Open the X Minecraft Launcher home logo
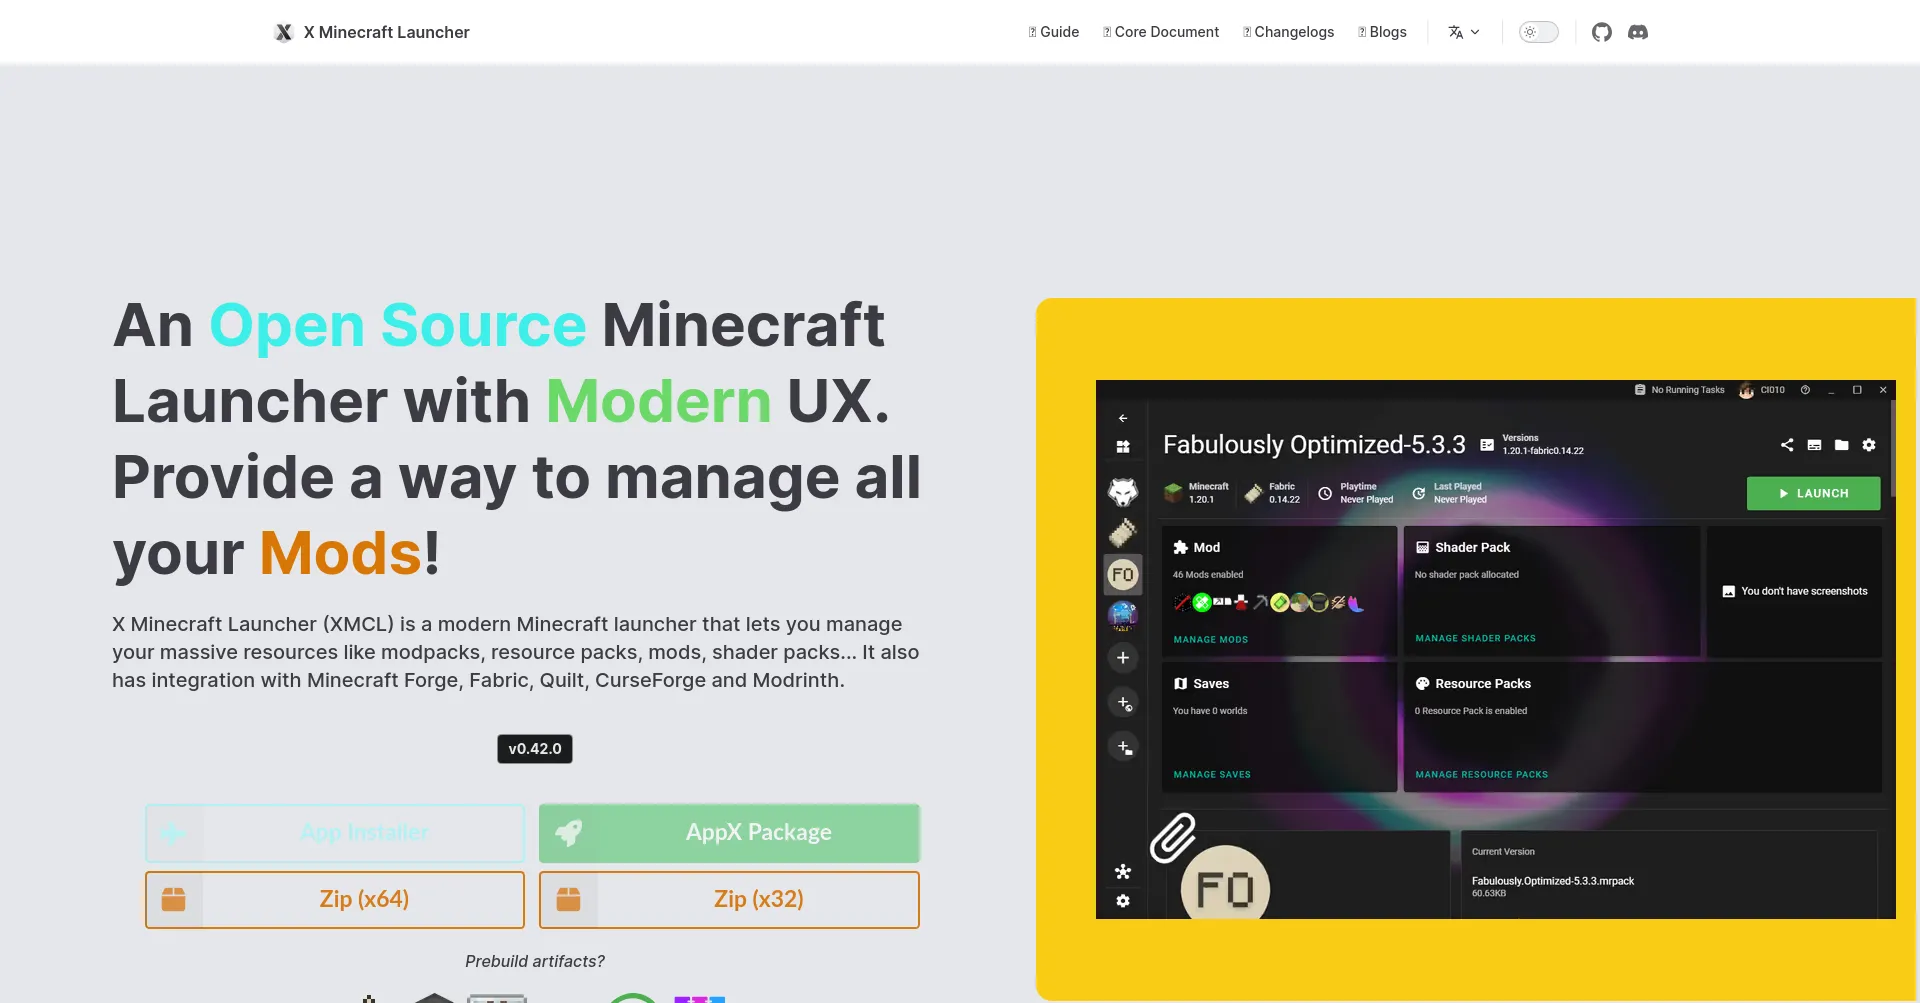Viewport: 1920px width, 1003px height. coord(372,32)
